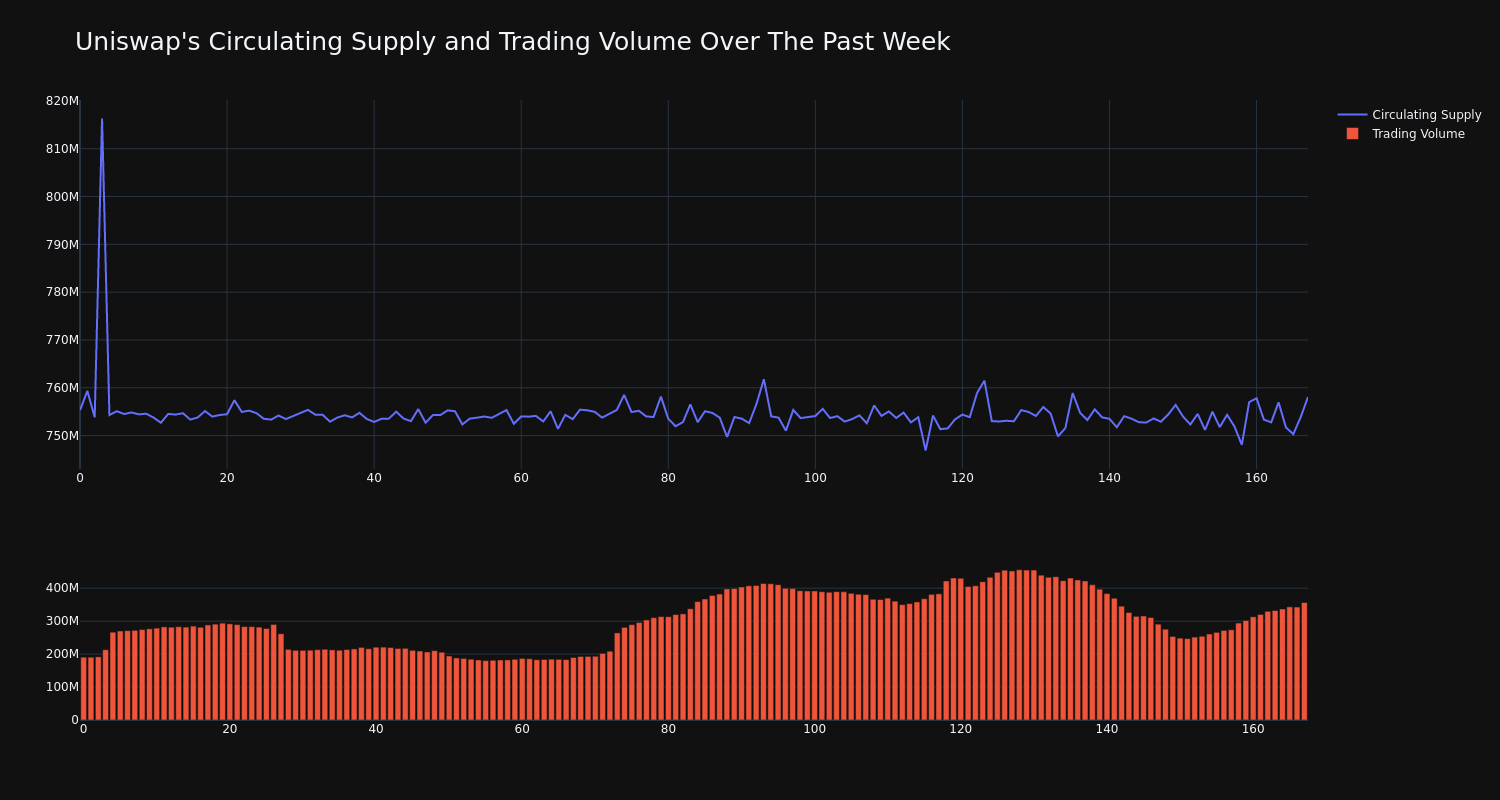
Task: Click x-axis label 100 on supply chart
Action: point(815,478)
